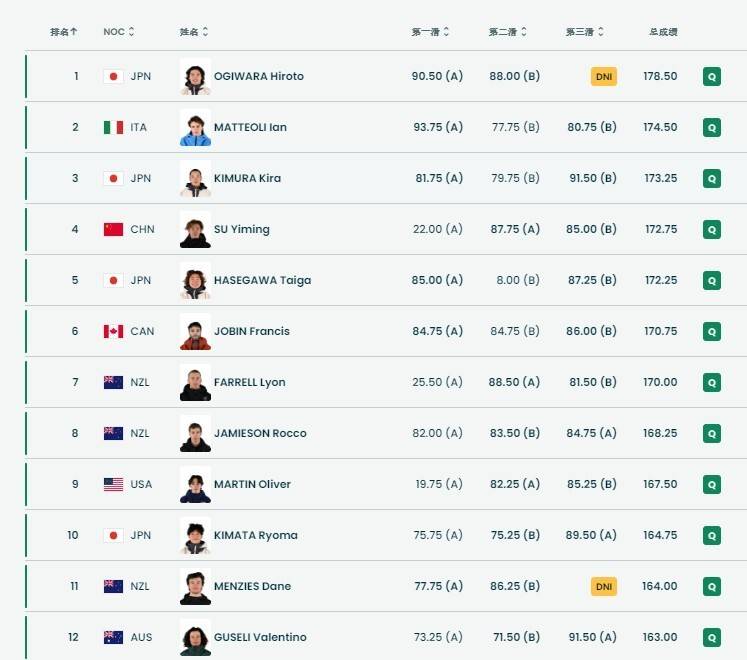The width and height of the screenshot is (747, 660).
Task: Click the DNI badge in MENZIES Dane's row
Action: (603, 586)
